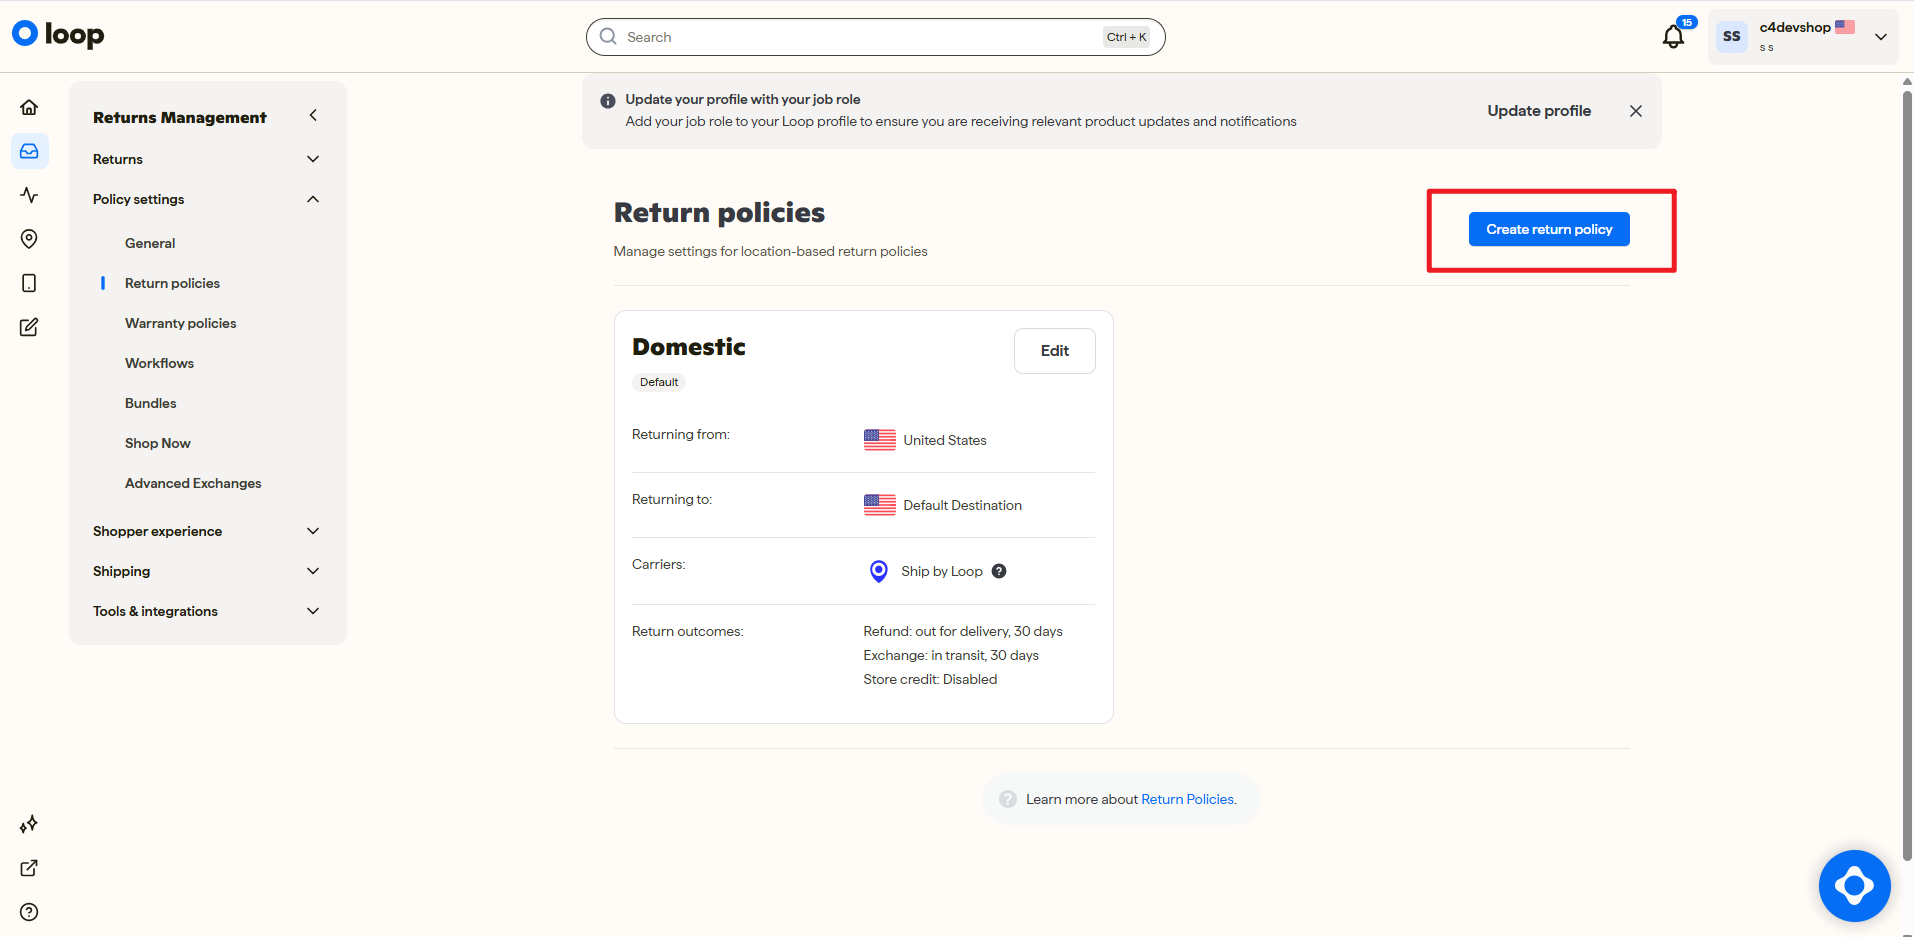Edit the Domestic policy
This screenshot has width=1914, height=937.
click(1055, 351)
